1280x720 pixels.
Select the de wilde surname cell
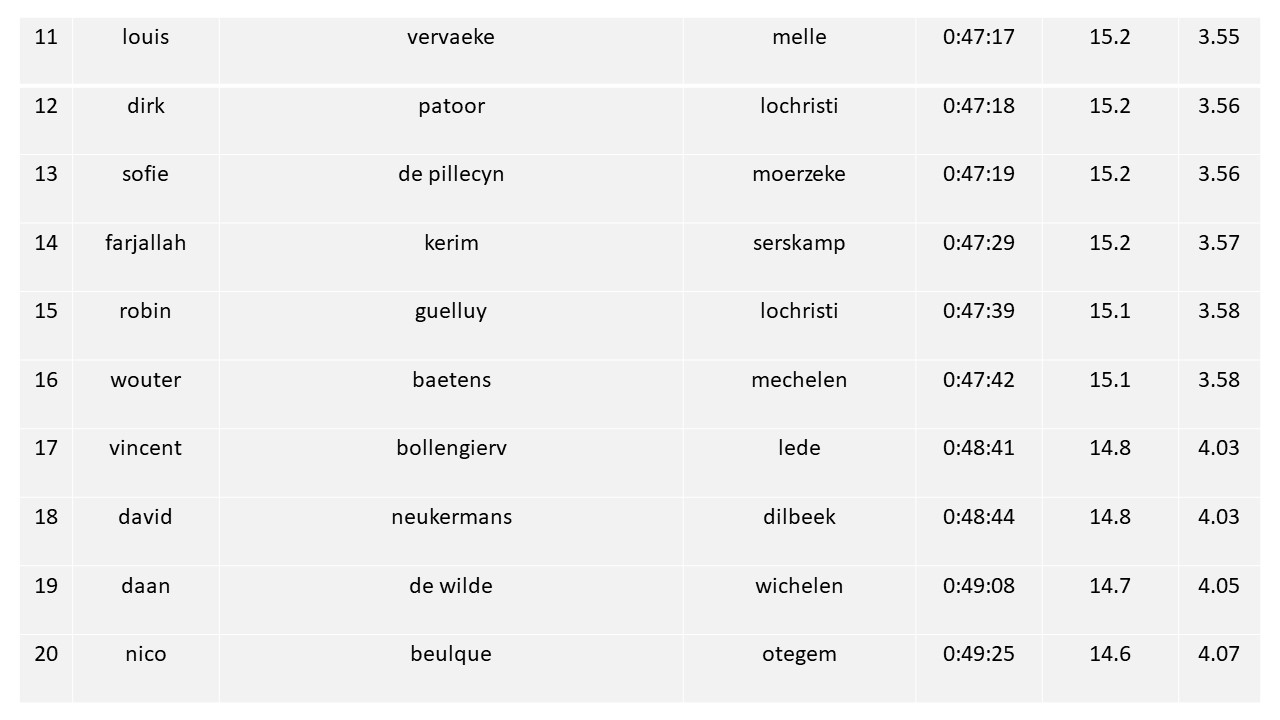coord(451,599)
